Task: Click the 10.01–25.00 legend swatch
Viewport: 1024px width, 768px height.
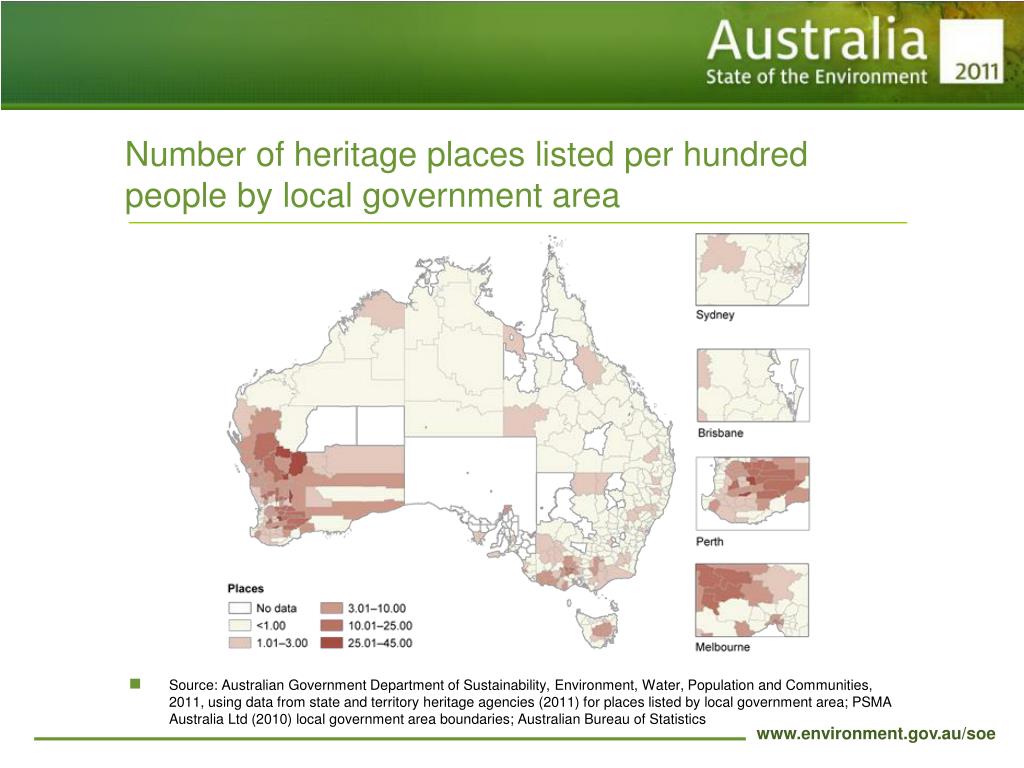Action: click(331, 626)
